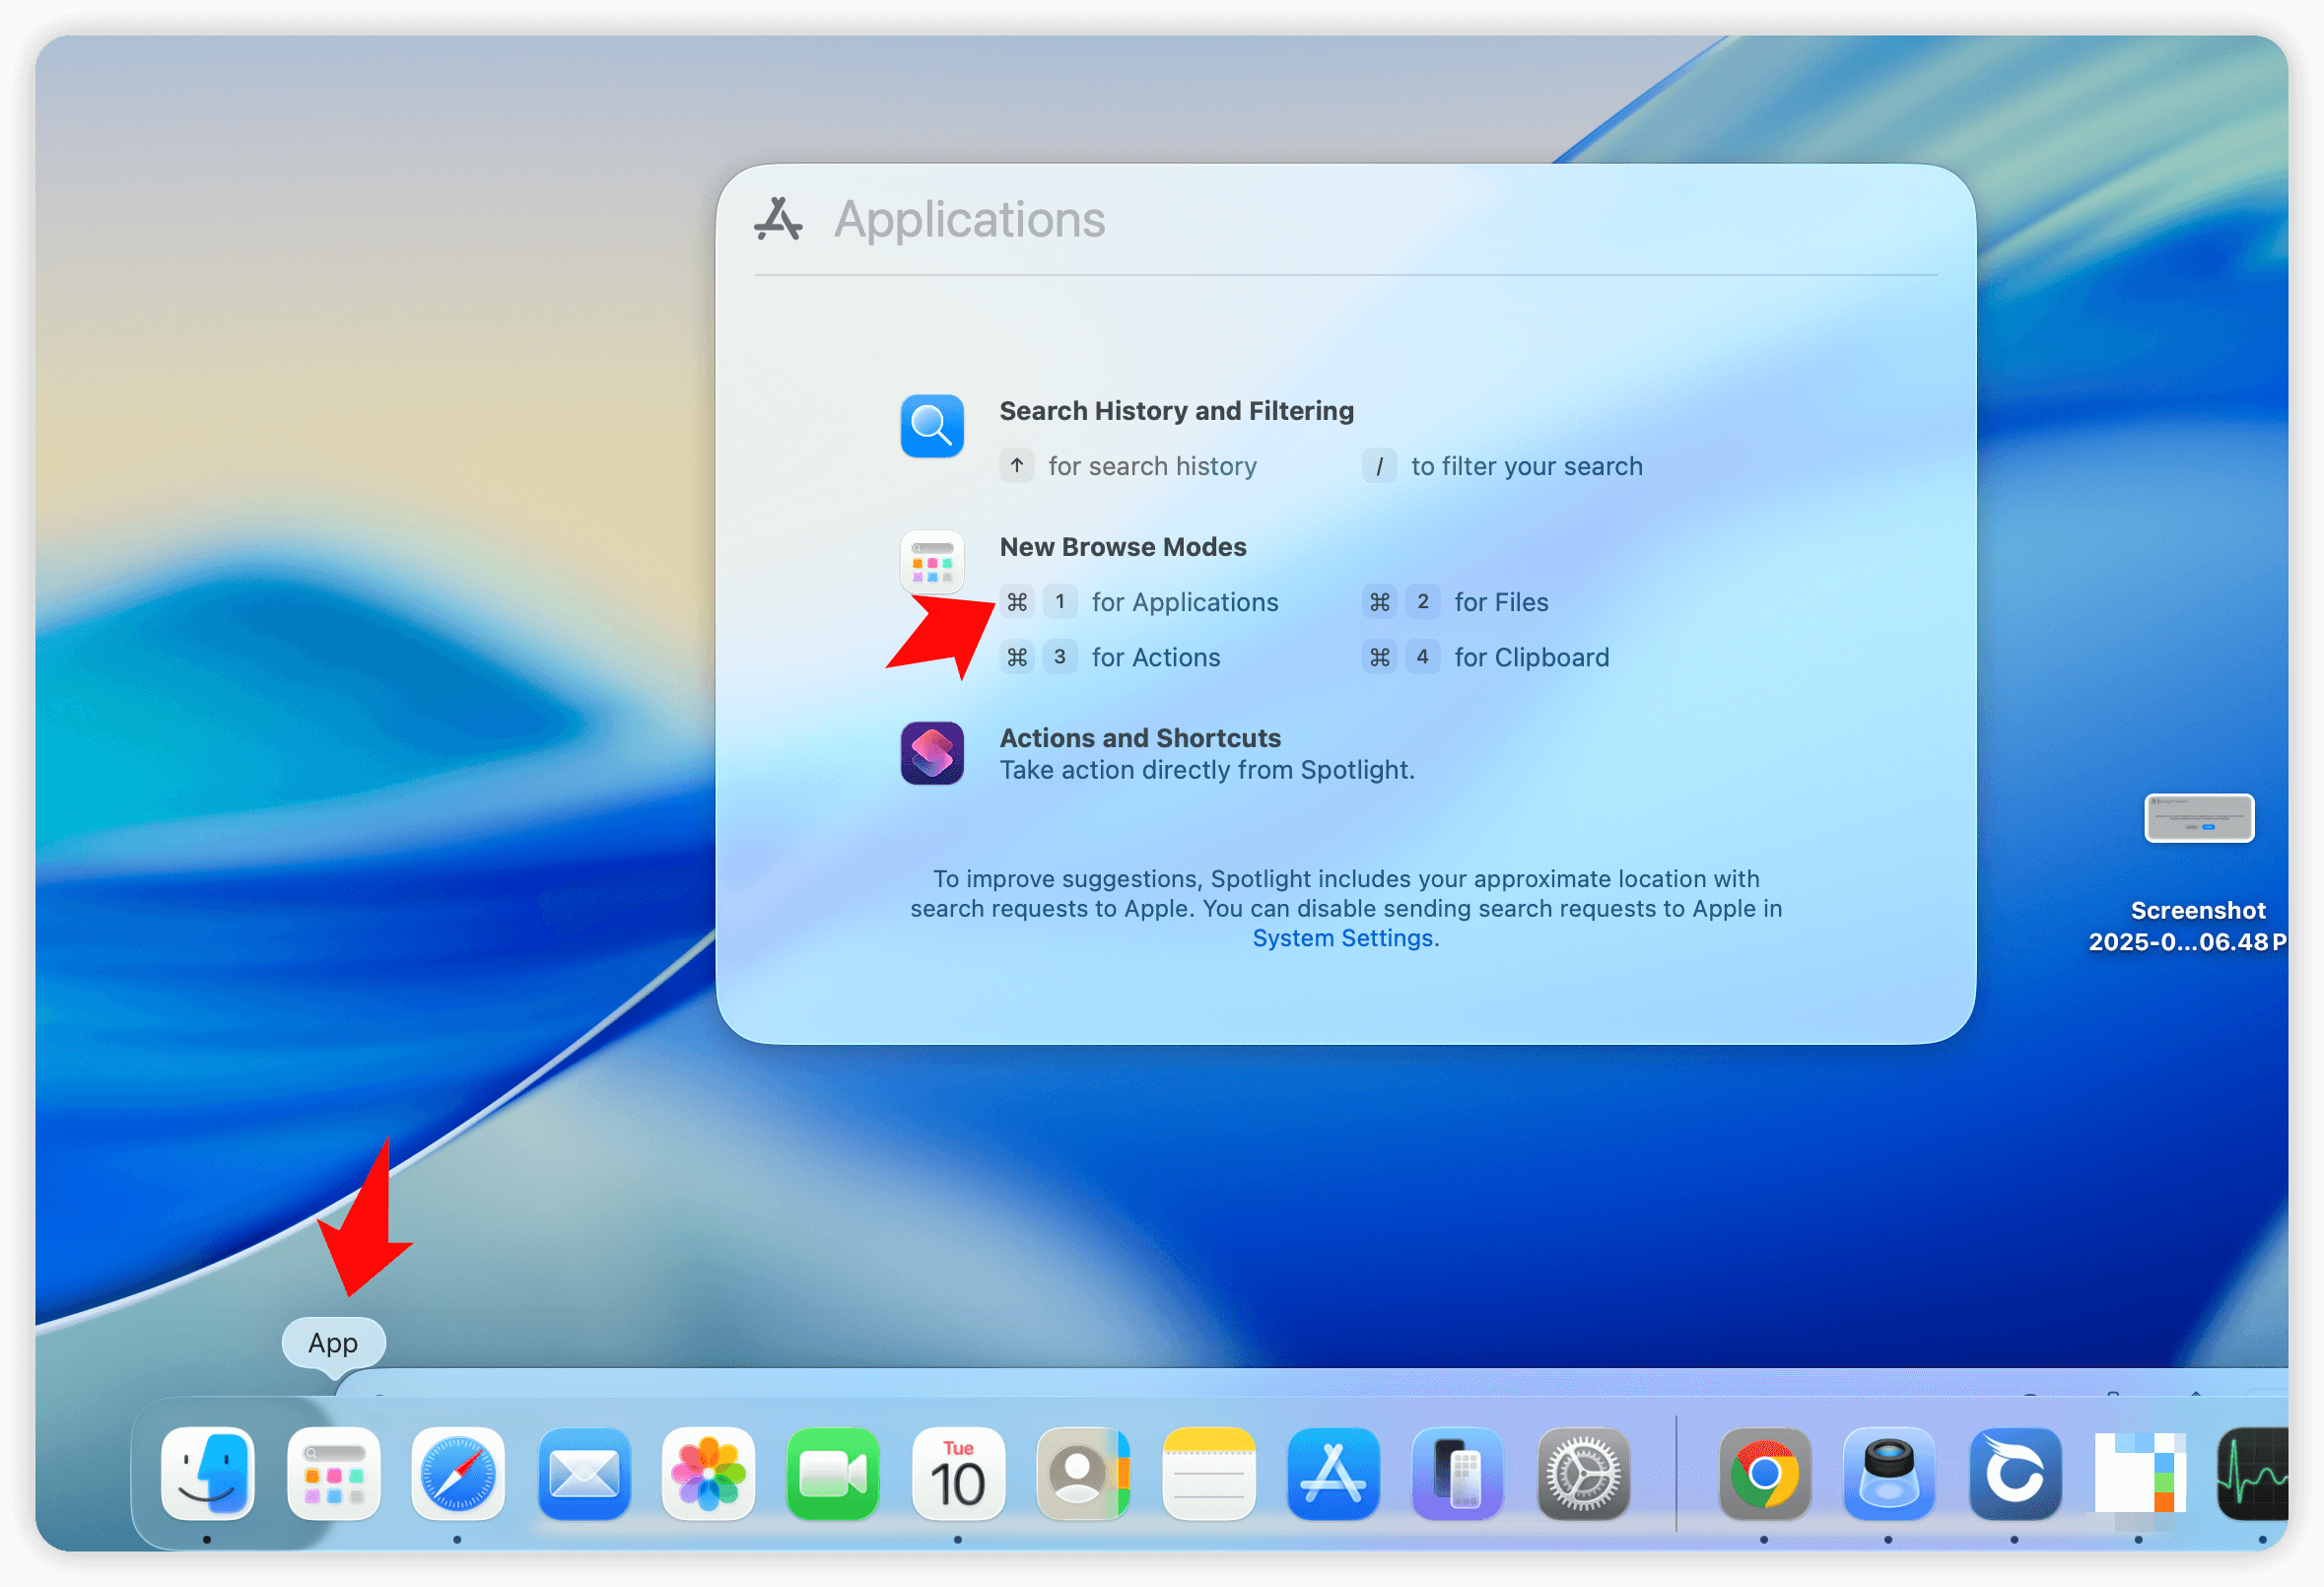Click the slash key hint

click(x=1380, y=466)
